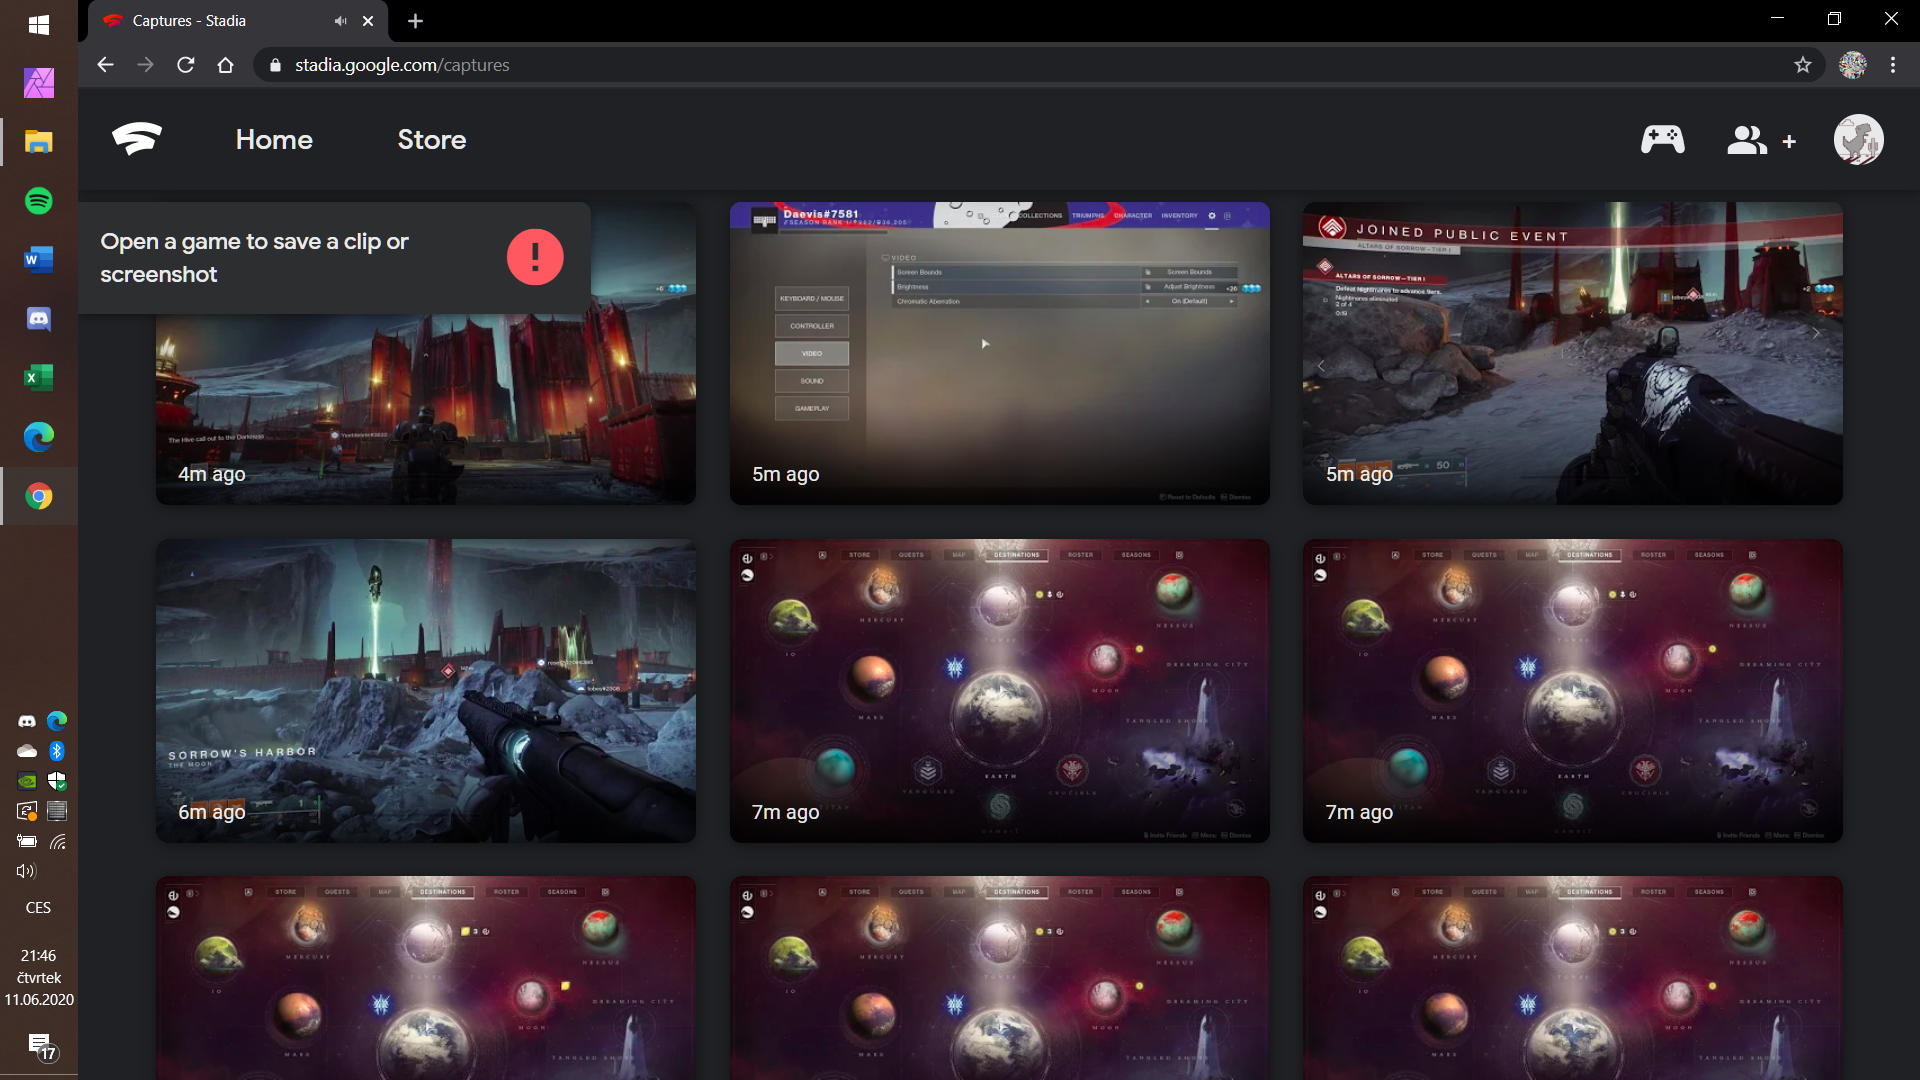Open Spotify from the taskbar

coord(39,201)
